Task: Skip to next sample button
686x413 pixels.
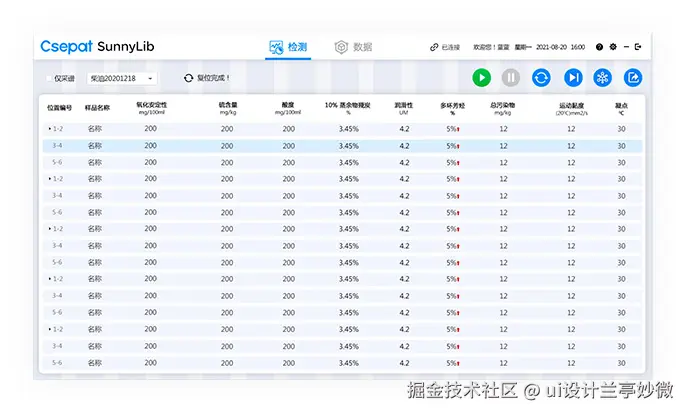Action: pos(573,78)
